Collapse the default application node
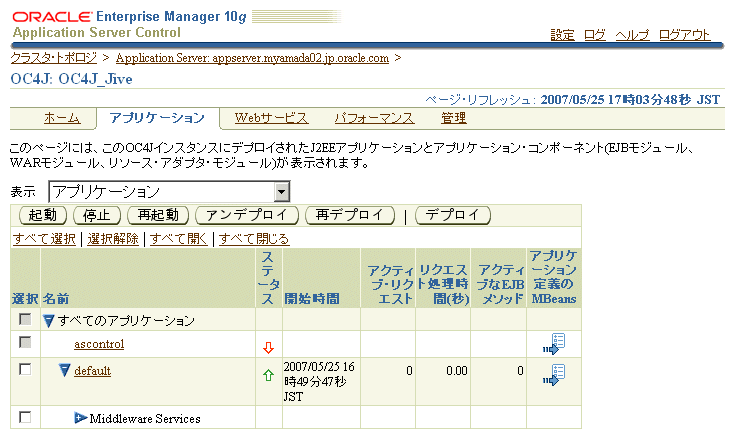 click(65, 370)
